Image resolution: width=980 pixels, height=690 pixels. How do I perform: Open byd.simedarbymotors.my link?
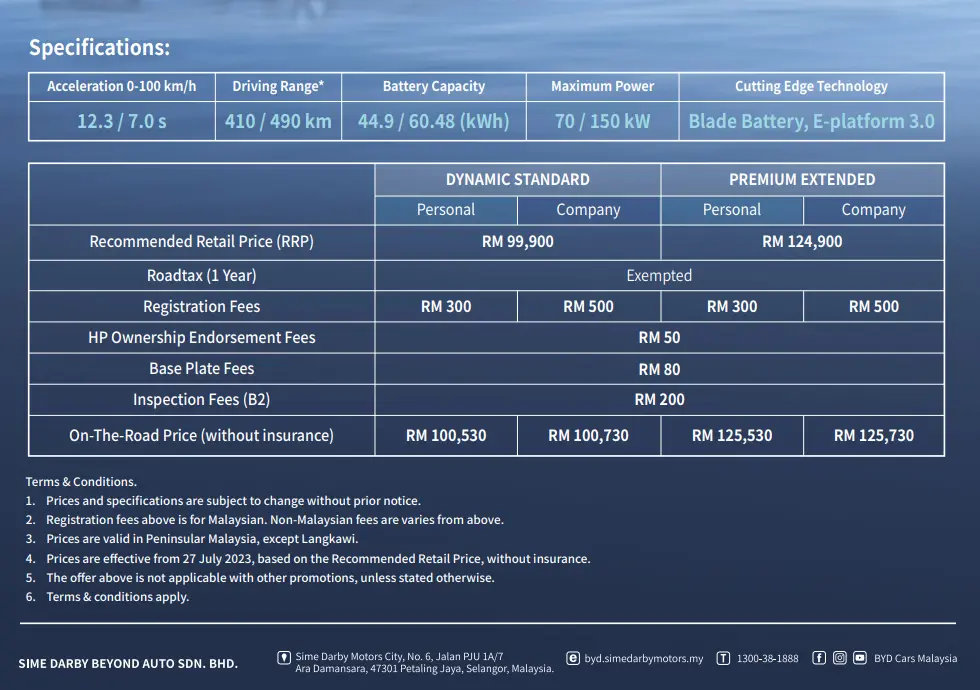click(643, 659)
